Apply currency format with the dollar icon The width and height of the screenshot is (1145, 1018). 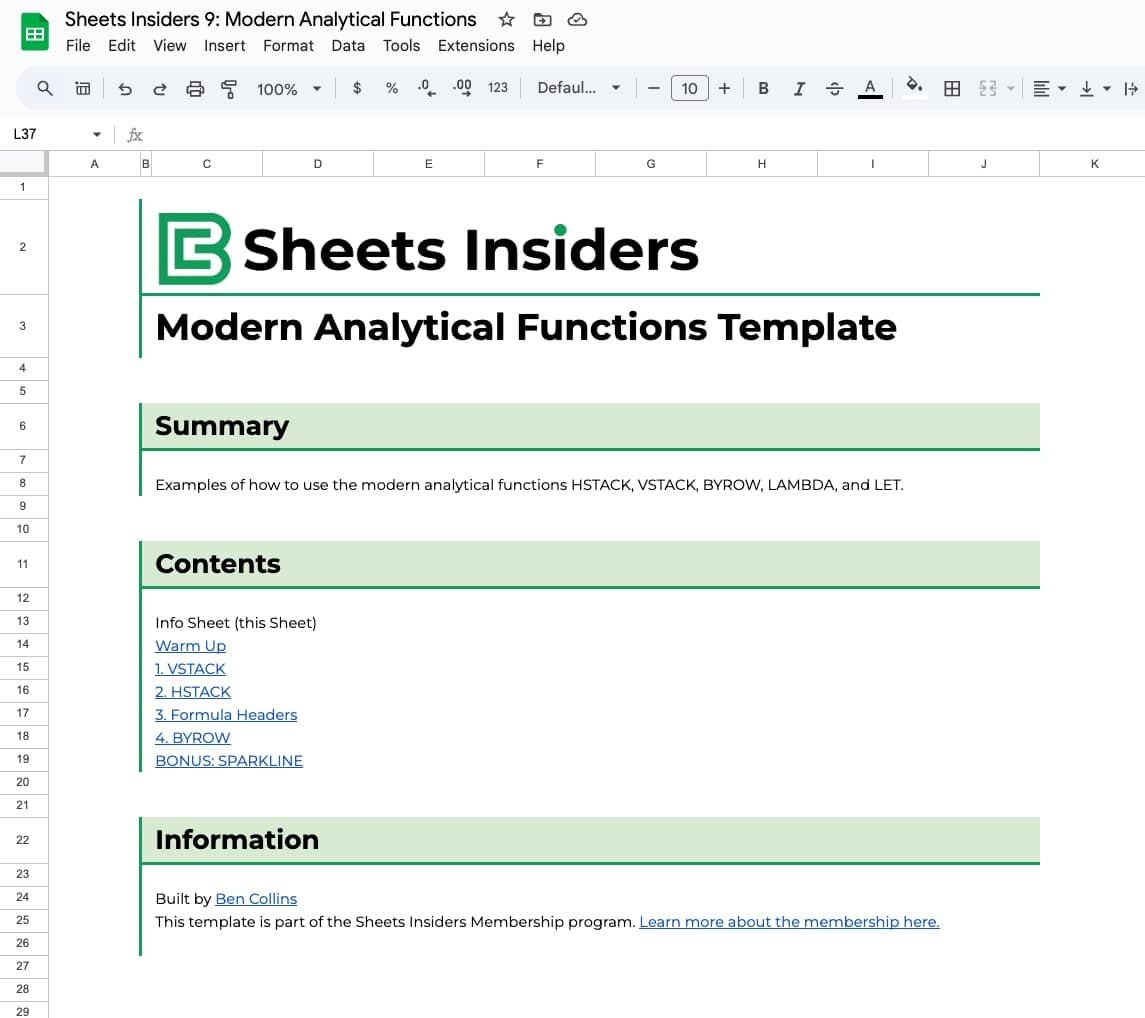tap(357, 88)
